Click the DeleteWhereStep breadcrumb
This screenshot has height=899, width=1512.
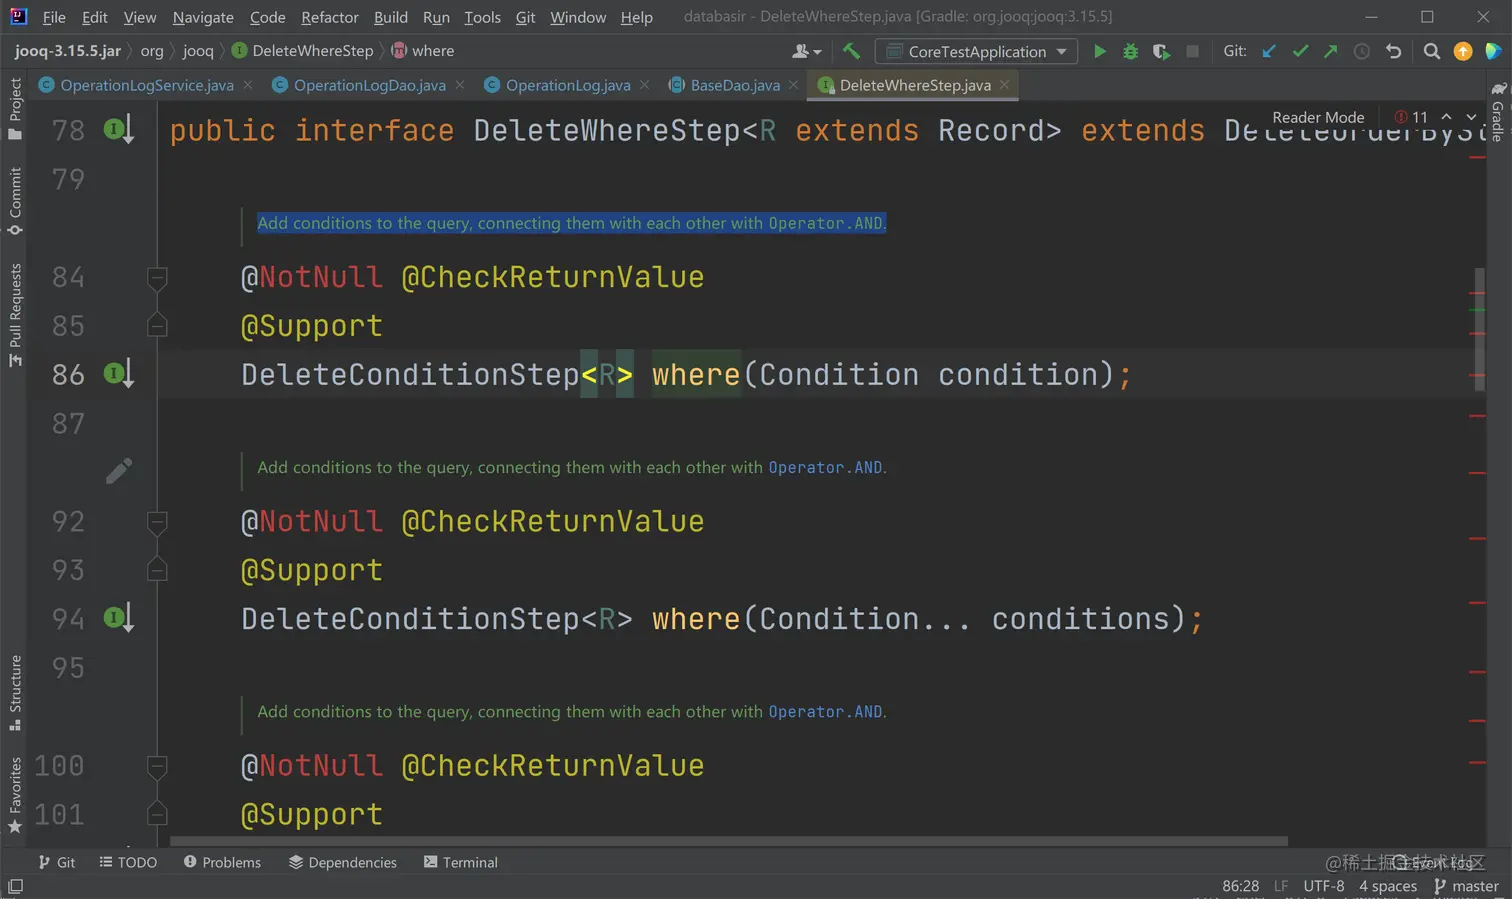point(303,51)
